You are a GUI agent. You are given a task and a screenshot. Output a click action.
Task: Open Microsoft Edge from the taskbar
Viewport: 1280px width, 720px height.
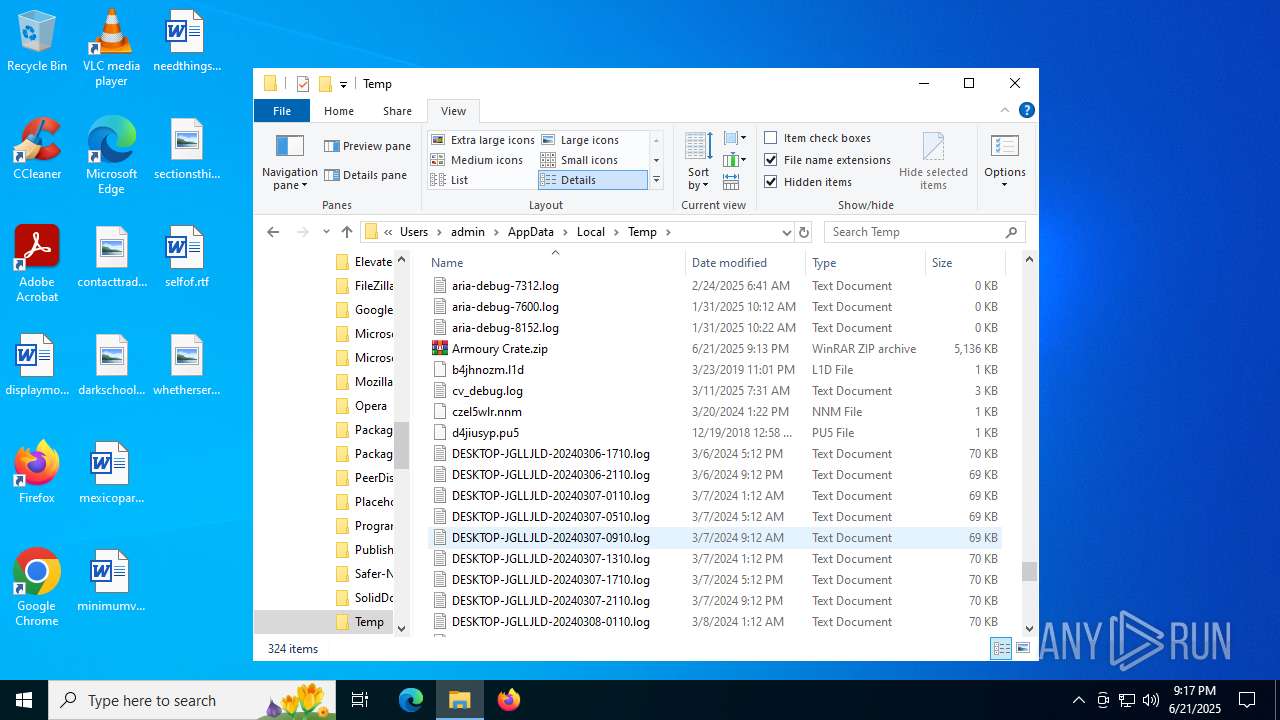tap(411, 700)
